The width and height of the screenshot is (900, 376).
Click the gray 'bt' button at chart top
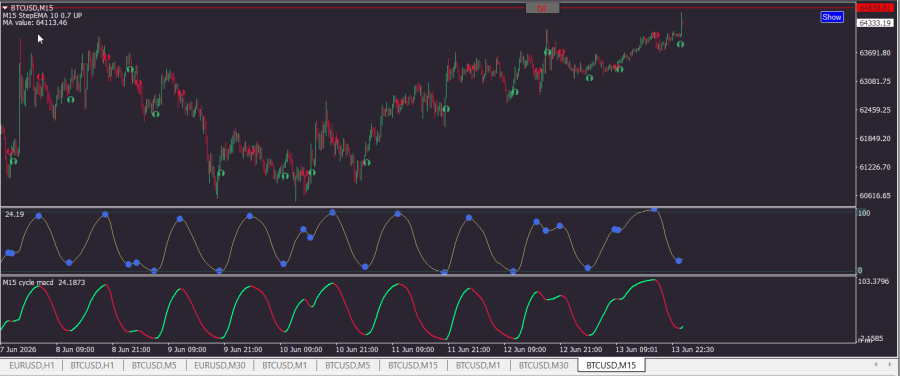click(x=542, y=8)
